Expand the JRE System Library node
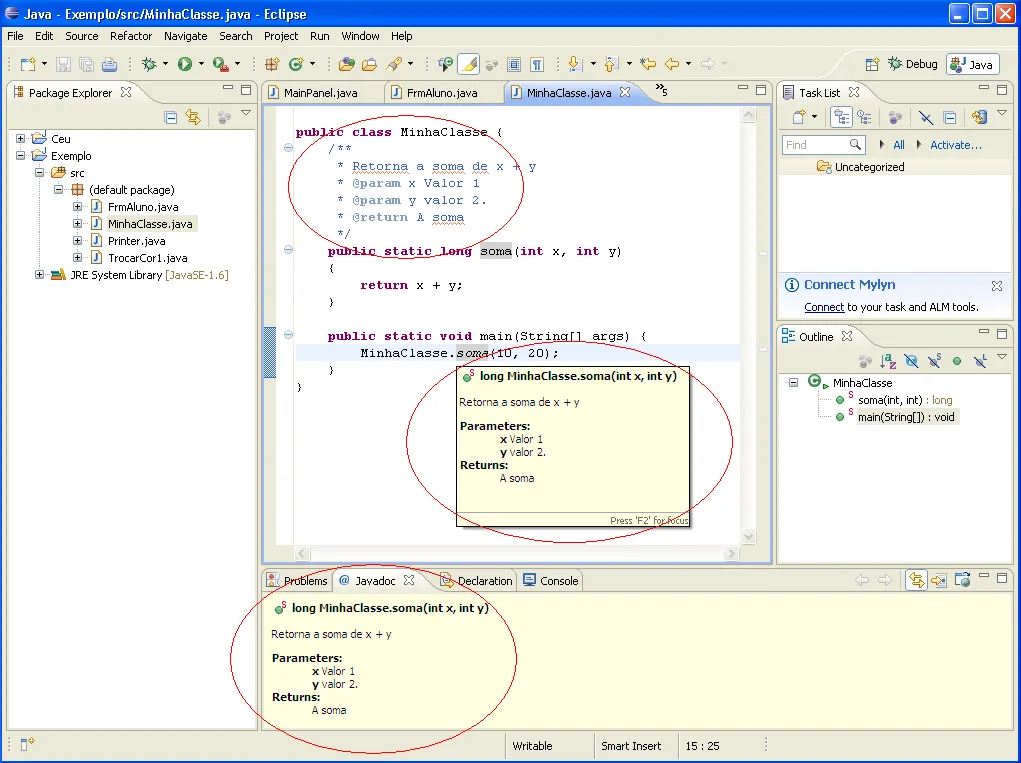This screenshot has height=763, width=1021. point(39,275)
